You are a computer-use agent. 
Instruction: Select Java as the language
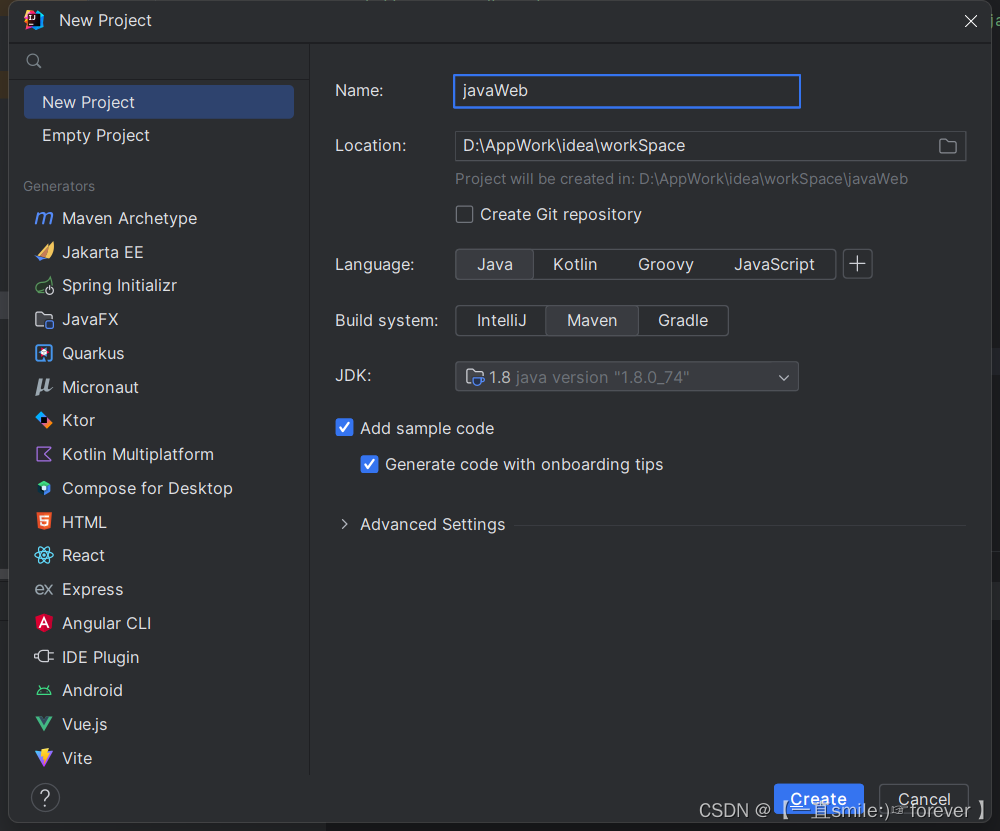click(x=495, y=264)
